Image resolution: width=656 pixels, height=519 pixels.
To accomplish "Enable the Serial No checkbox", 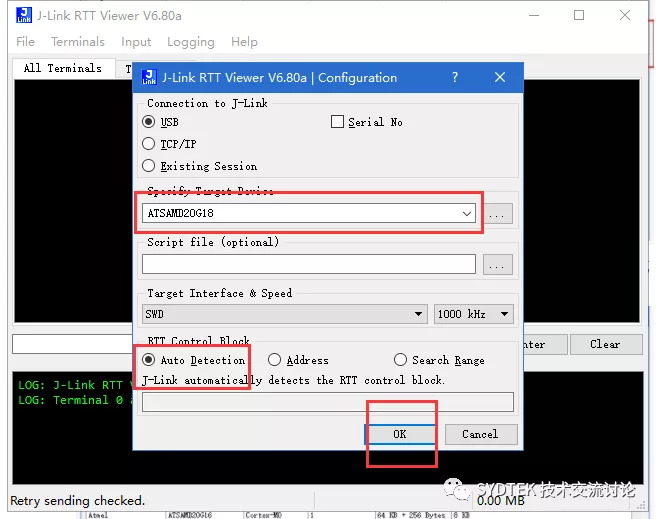I will pyautogui.click(x=337, y=122).
